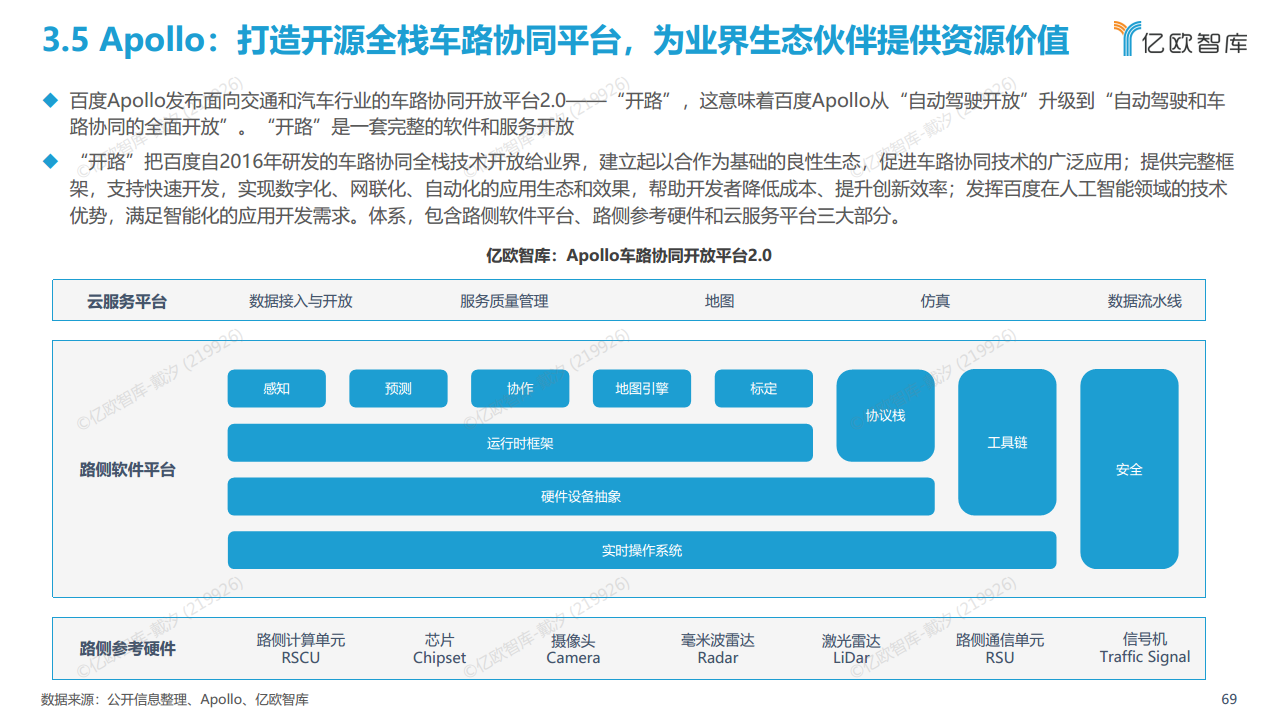1280x720 pixels.
Task: Select the 感知 block
Action: click(277, 388)
